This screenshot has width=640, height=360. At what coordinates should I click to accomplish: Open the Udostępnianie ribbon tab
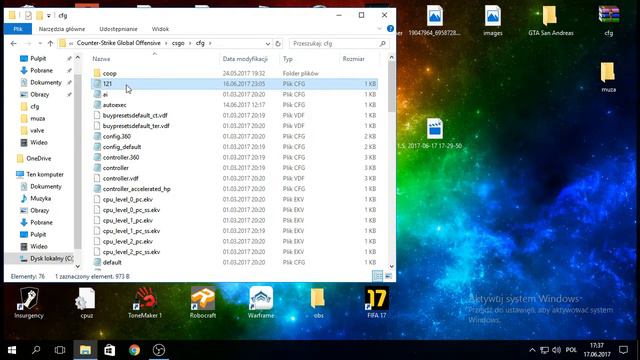click(x=118, y=29)
